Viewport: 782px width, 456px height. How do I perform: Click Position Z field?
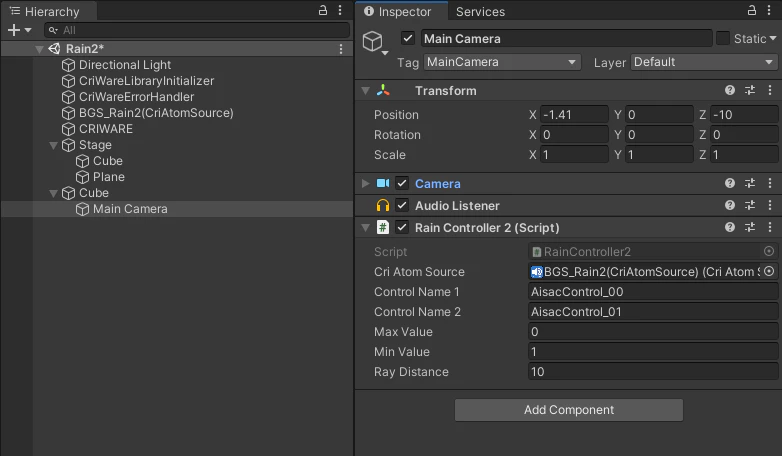744,115
